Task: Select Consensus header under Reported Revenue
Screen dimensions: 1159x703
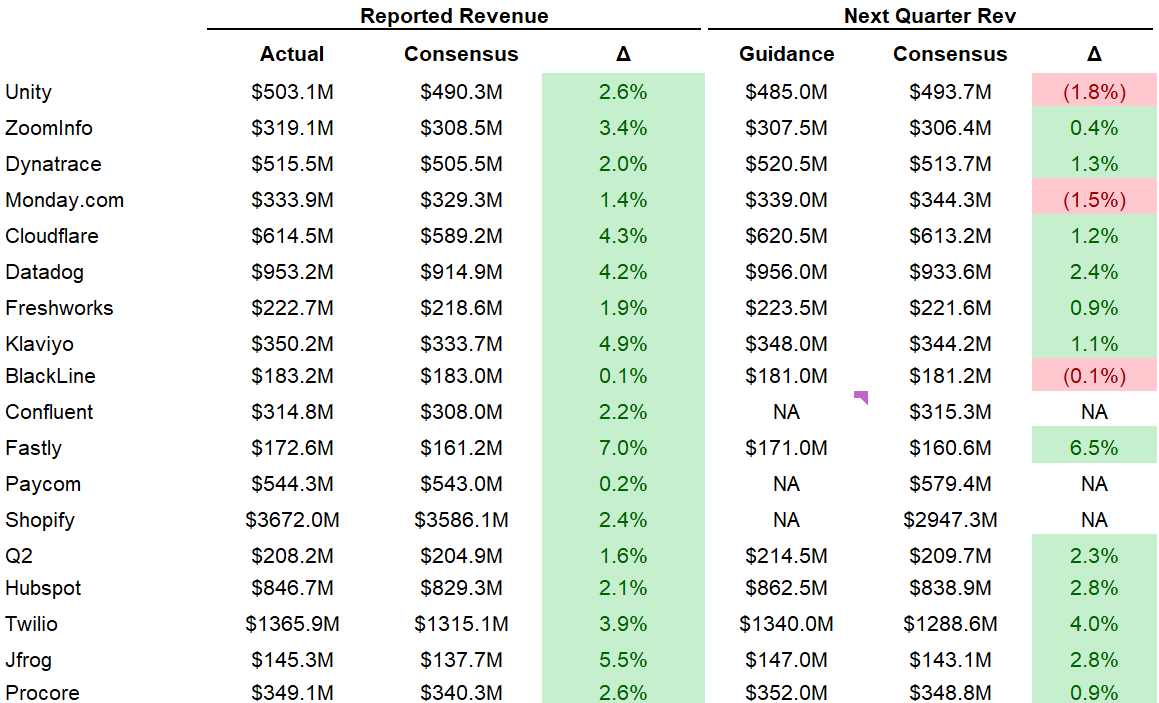Action: coord(461,54)
